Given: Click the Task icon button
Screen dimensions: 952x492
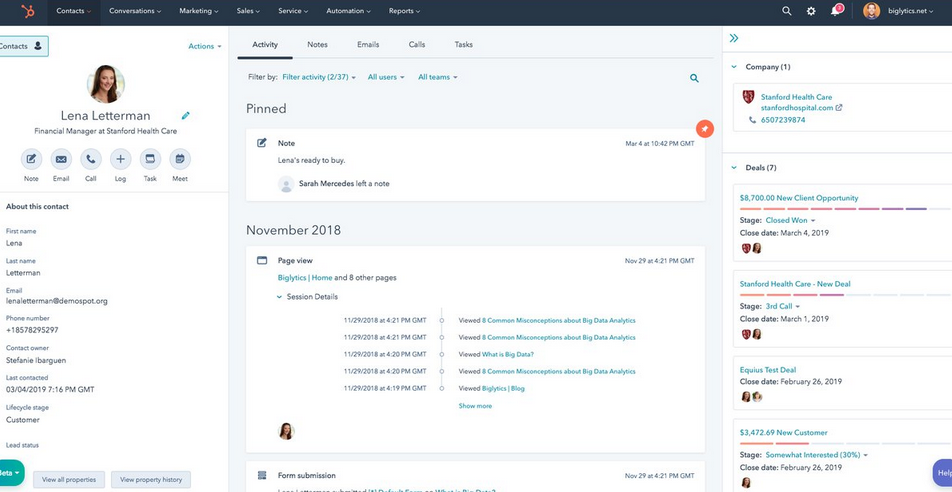Looking at the screenshot, I should (150, 159).
